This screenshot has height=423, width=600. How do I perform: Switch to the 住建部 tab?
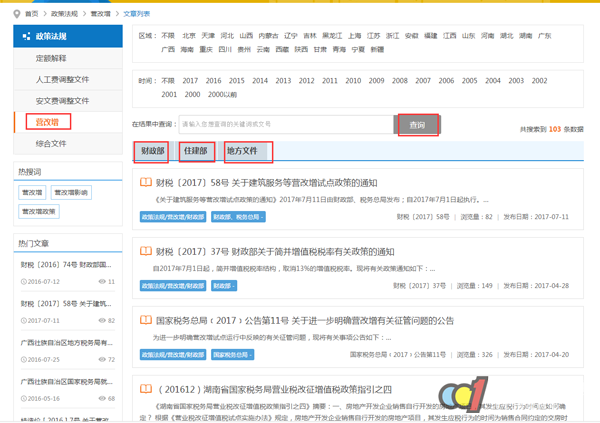click(196, 152)
